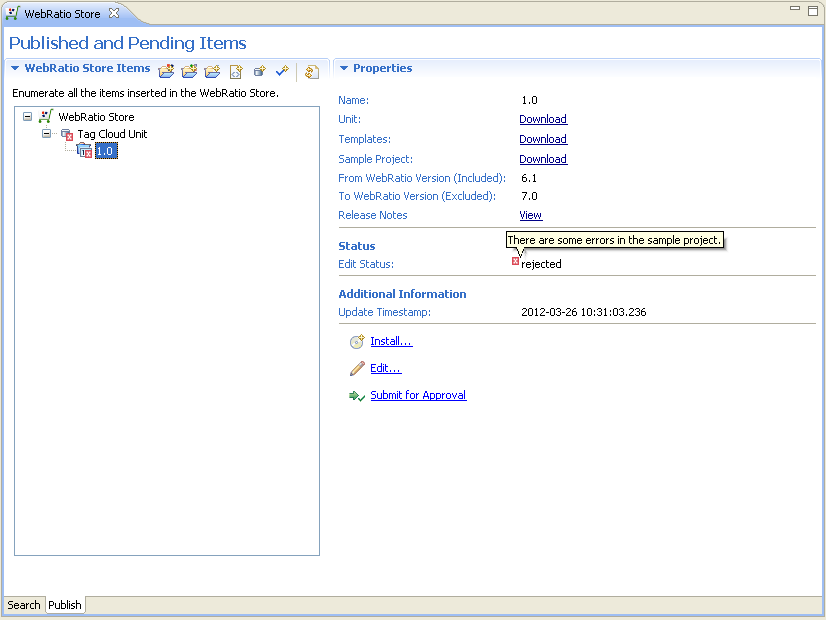Click the update timestamp value 2012-03-26
Viewport: 826px width, 620px height.
click(584, 312)
